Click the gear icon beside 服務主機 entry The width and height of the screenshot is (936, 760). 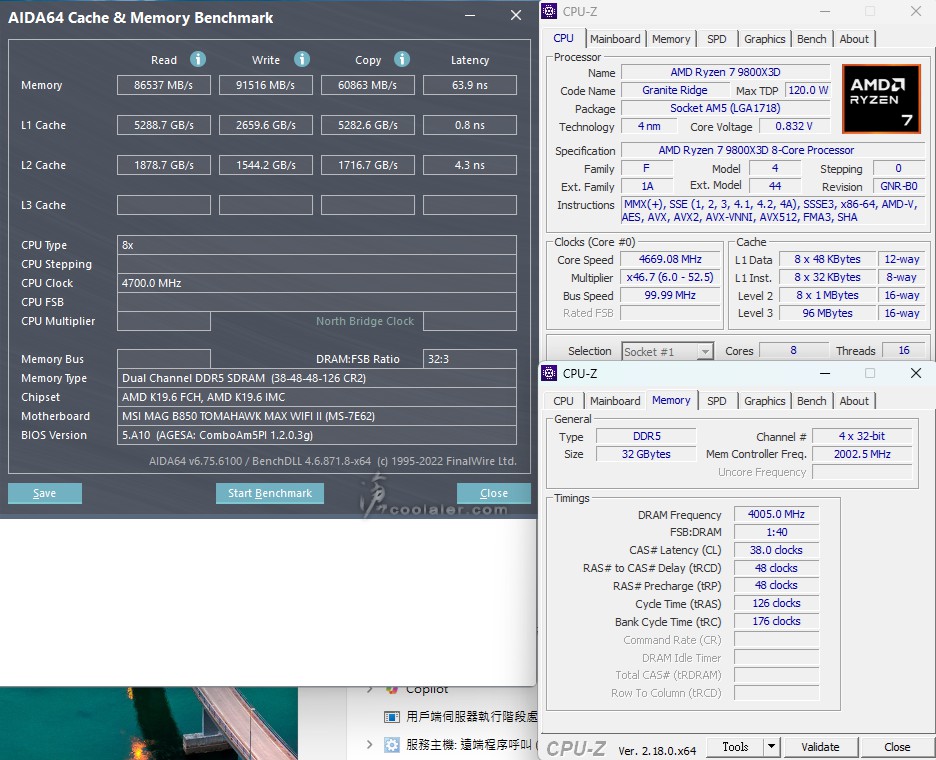[393, 745]
